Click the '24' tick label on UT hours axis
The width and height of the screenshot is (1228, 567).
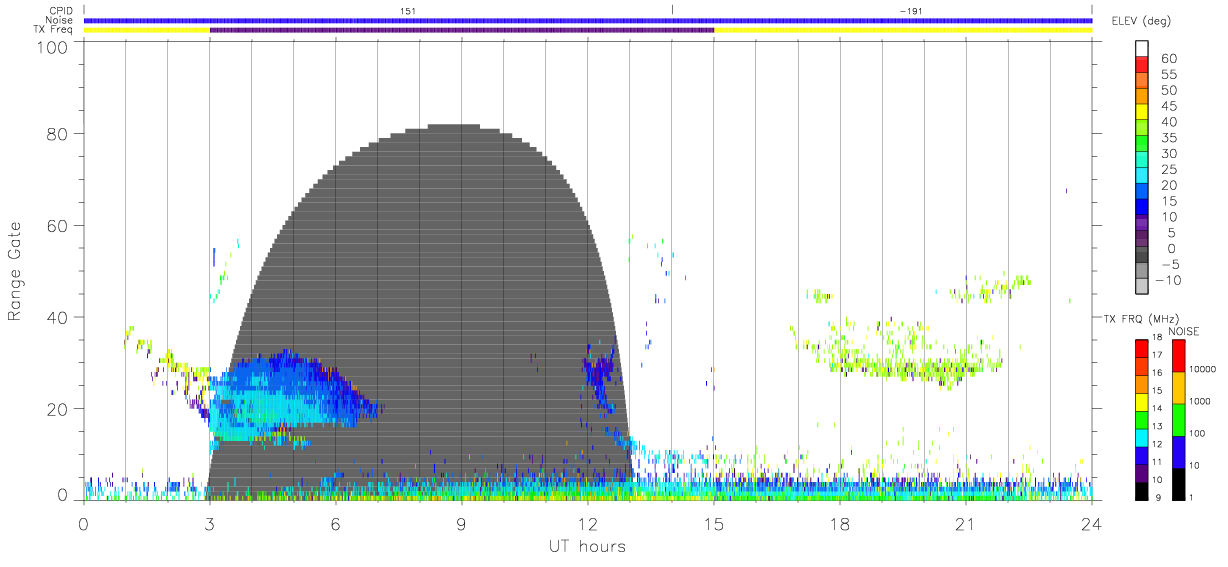1092,524
